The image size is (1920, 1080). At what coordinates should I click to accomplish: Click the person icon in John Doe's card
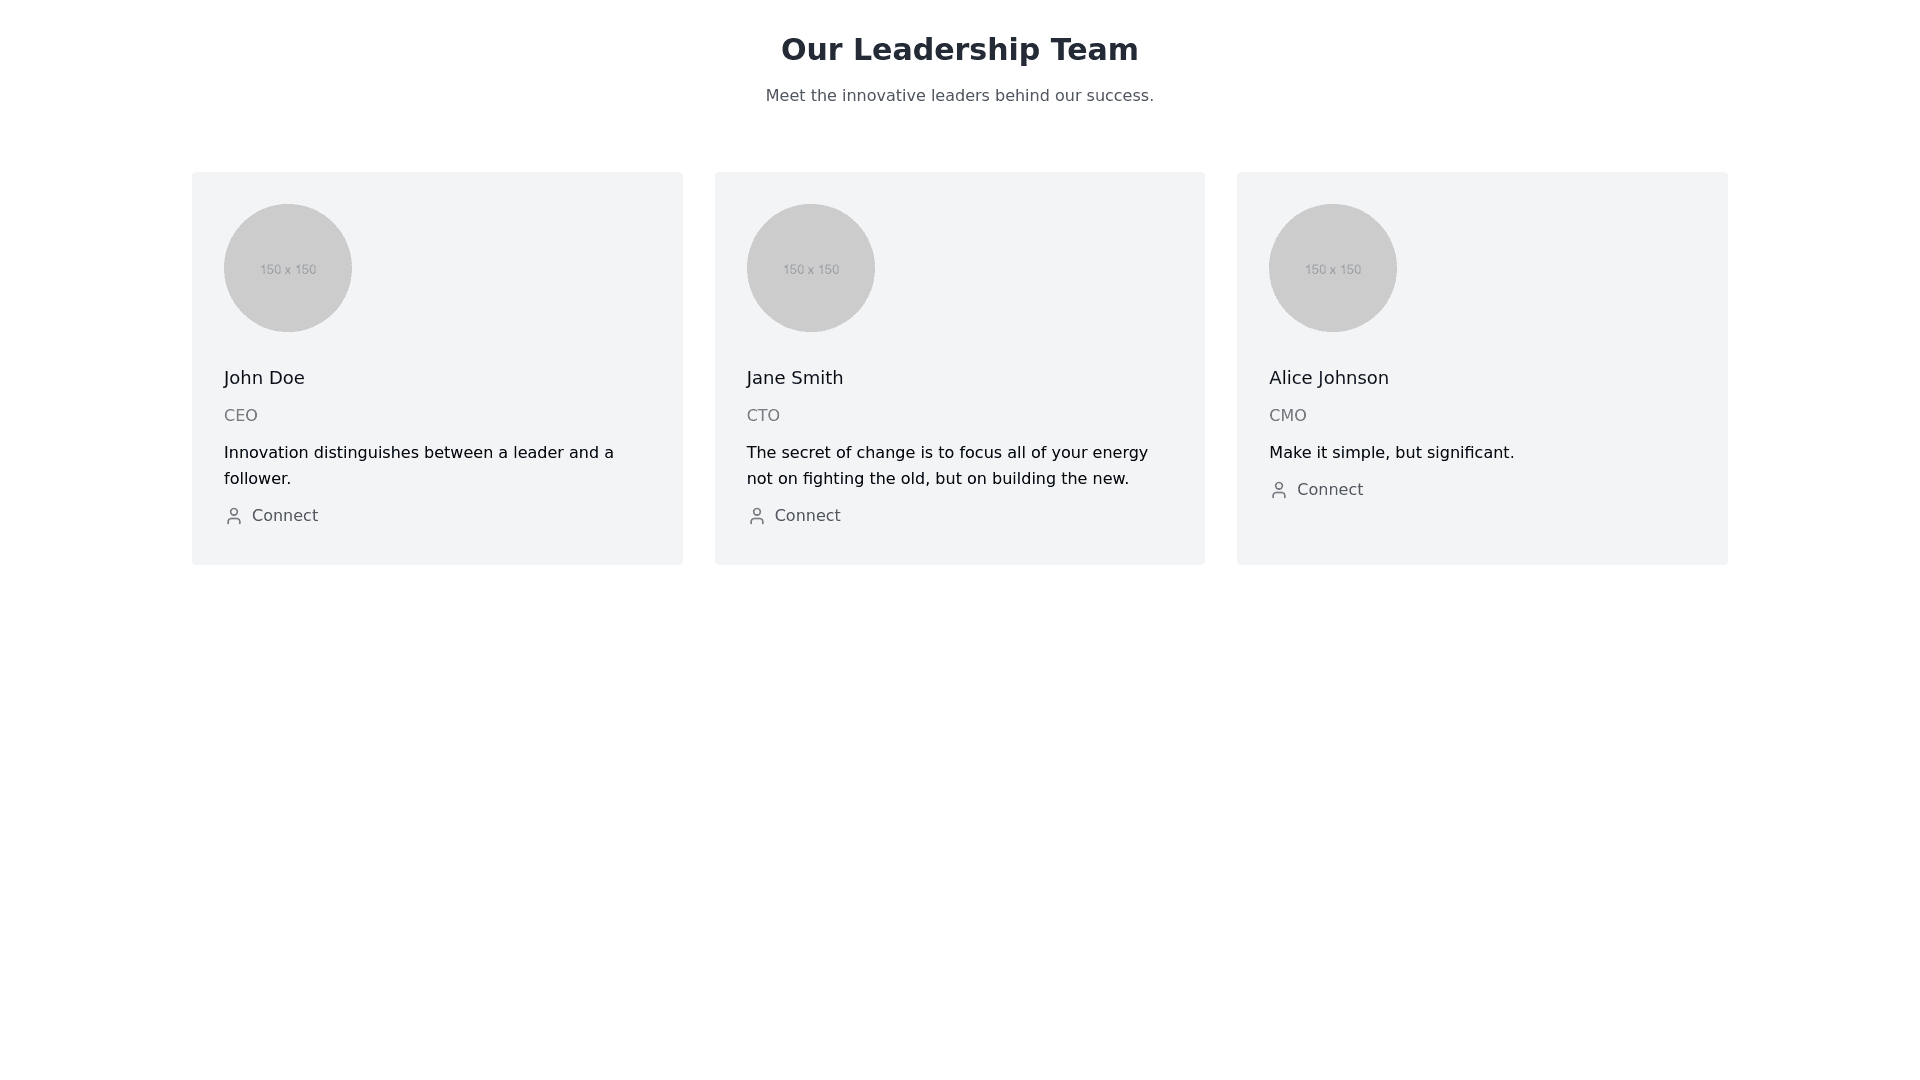pyautogui.click(x=234, y=516)
